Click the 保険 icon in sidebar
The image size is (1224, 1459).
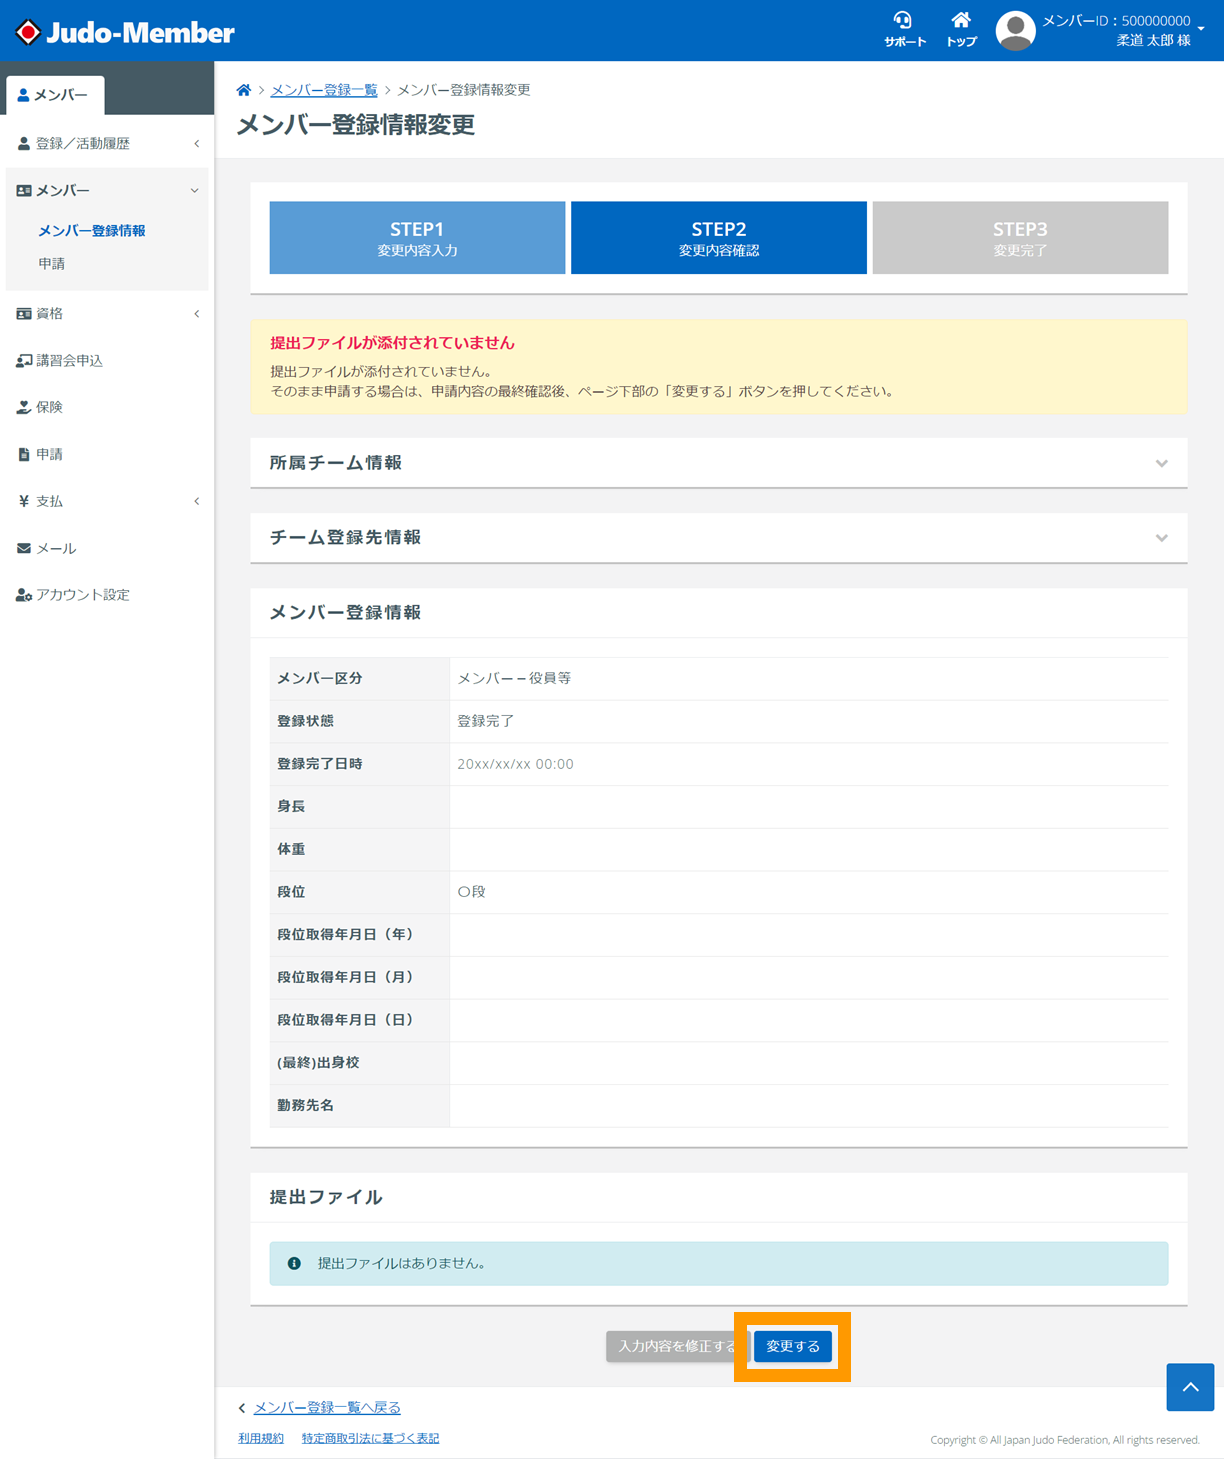(24, 407)
